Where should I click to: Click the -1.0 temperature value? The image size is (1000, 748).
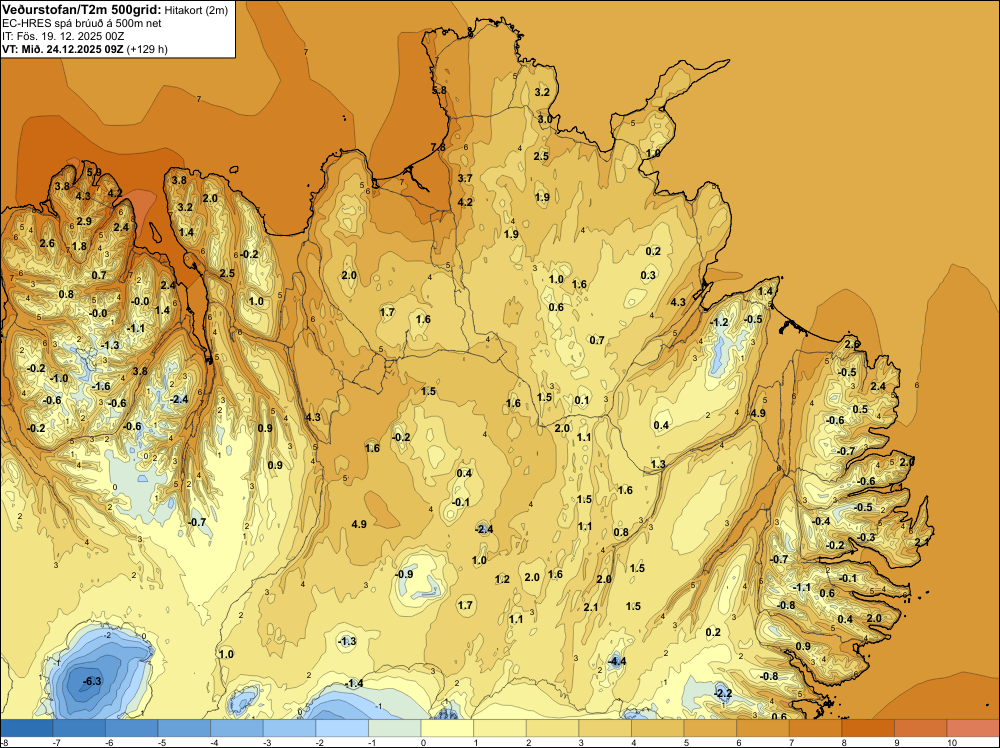click(59, 378)
